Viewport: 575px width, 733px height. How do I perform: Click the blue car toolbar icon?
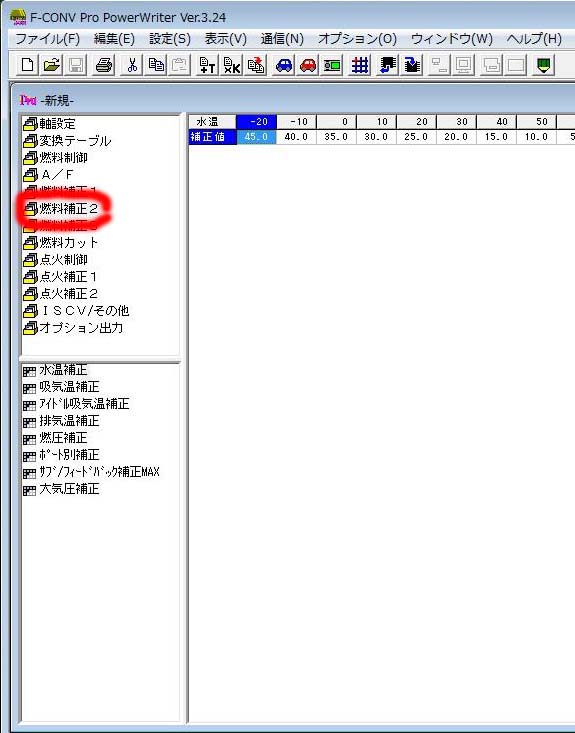pos(284,65)
